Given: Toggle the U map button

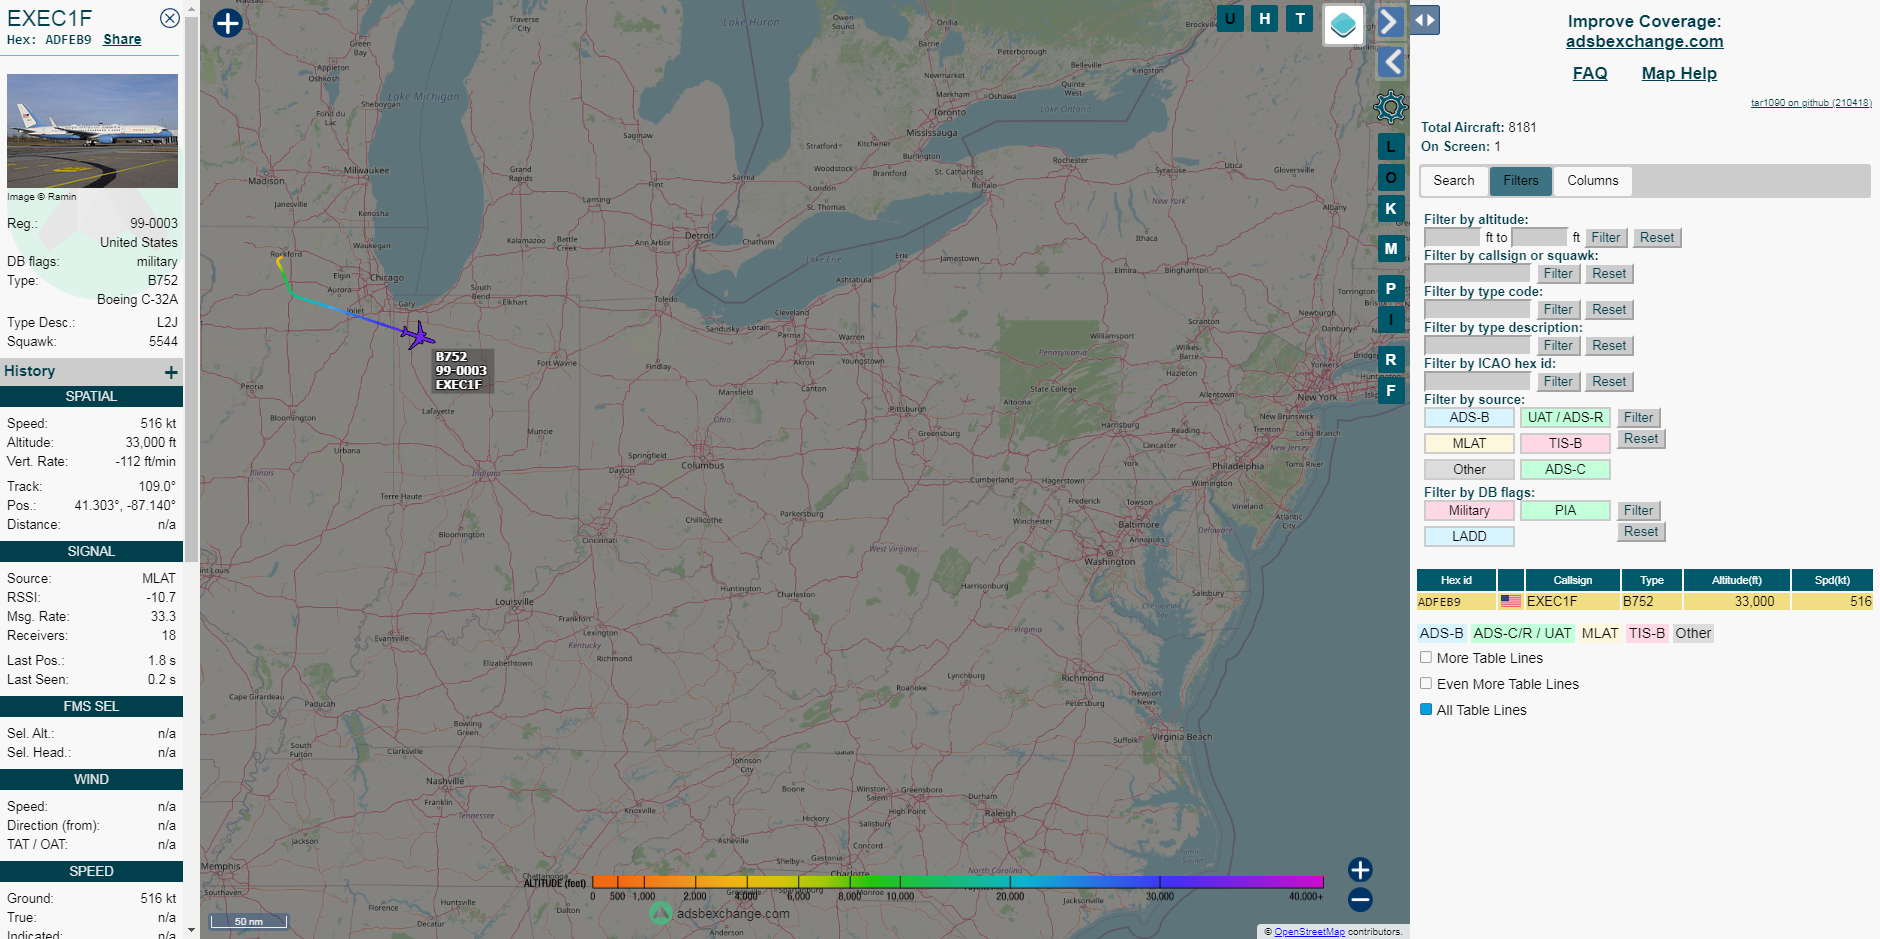Looking at the screenshot, I should [x=1230, y=18].
